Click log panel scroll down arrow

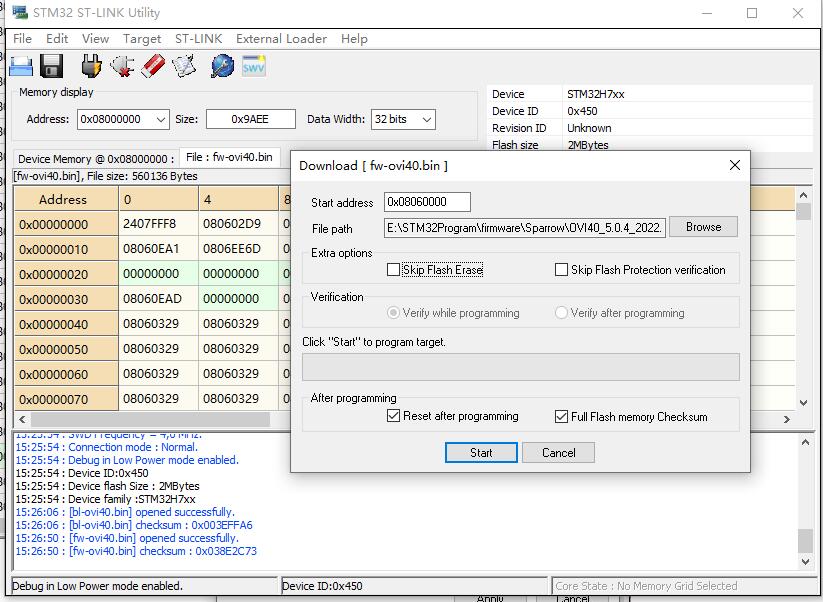point(805,562)
